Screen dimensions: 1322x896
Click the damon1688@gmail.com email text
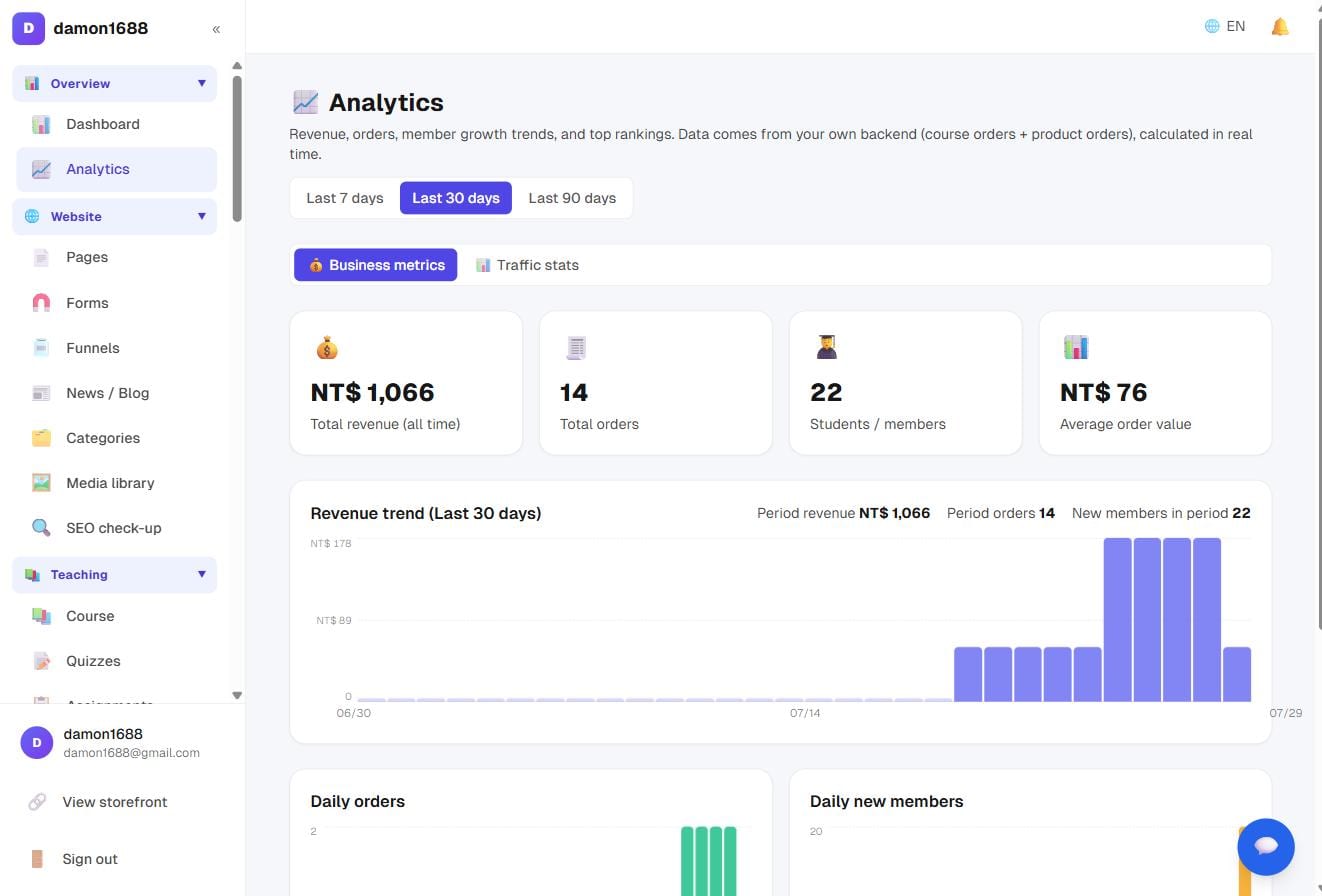(x=131, y=753)
